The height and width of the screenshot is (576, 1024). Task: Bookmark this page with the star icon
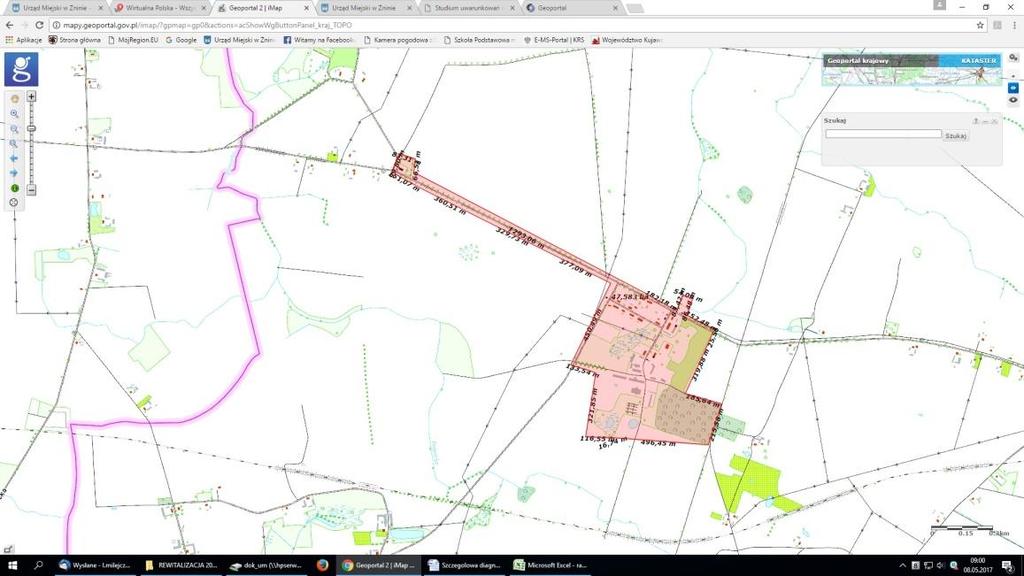point(980,25)
